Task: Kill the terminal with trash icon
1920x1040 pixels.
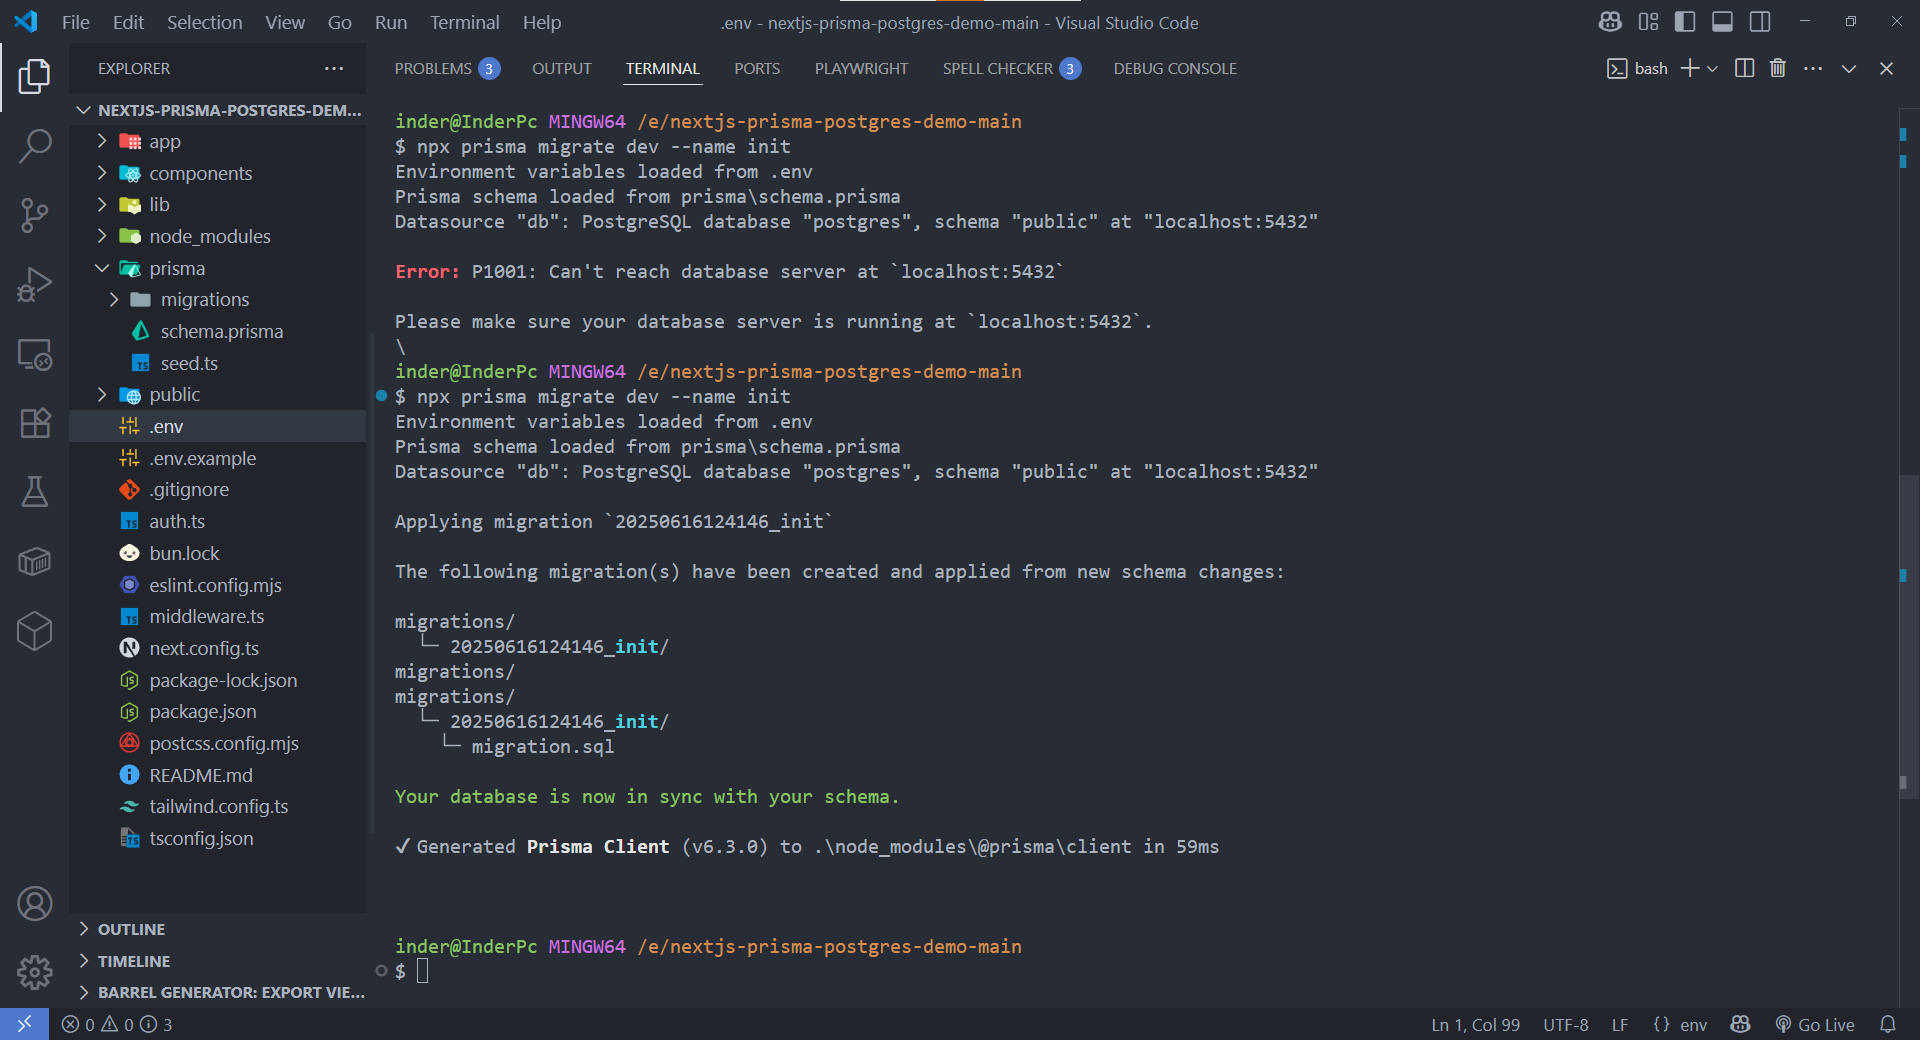Action: [x=1778, y=68]
